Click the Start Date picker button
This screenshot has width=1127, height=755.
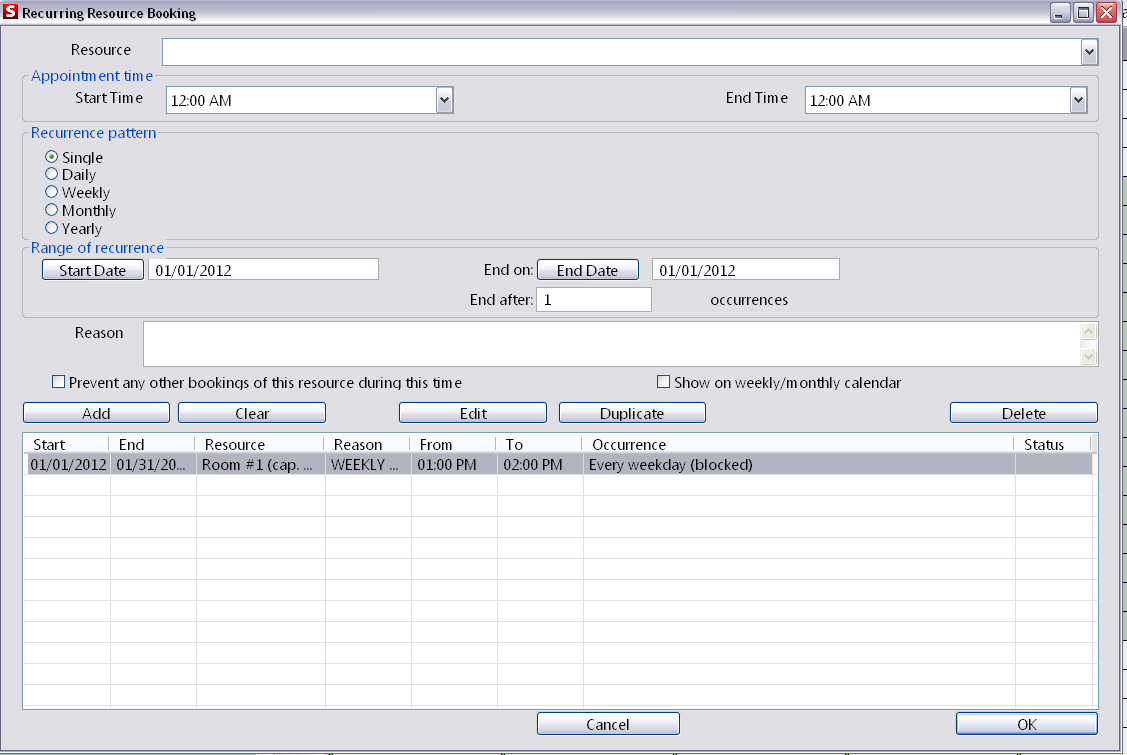pos(92,269)
